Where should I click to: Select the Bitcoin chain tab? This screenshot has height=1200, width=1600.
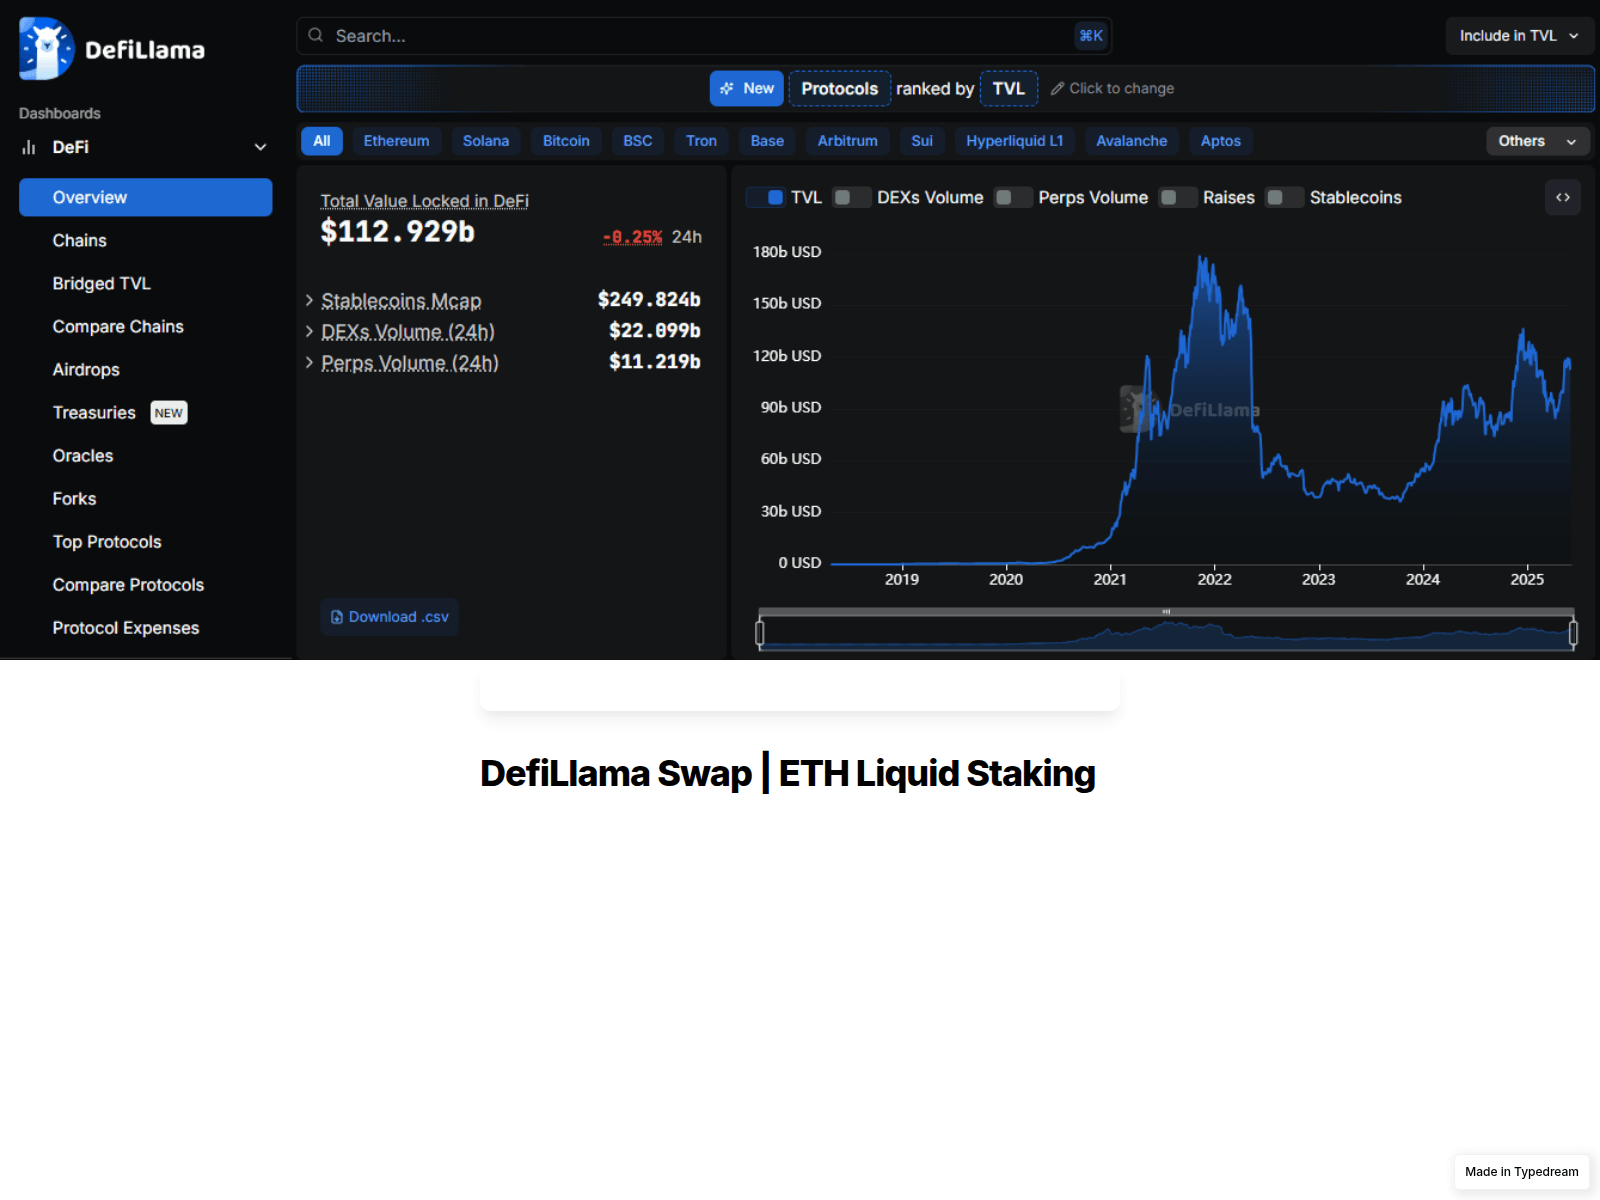click(x=566, y=141)
